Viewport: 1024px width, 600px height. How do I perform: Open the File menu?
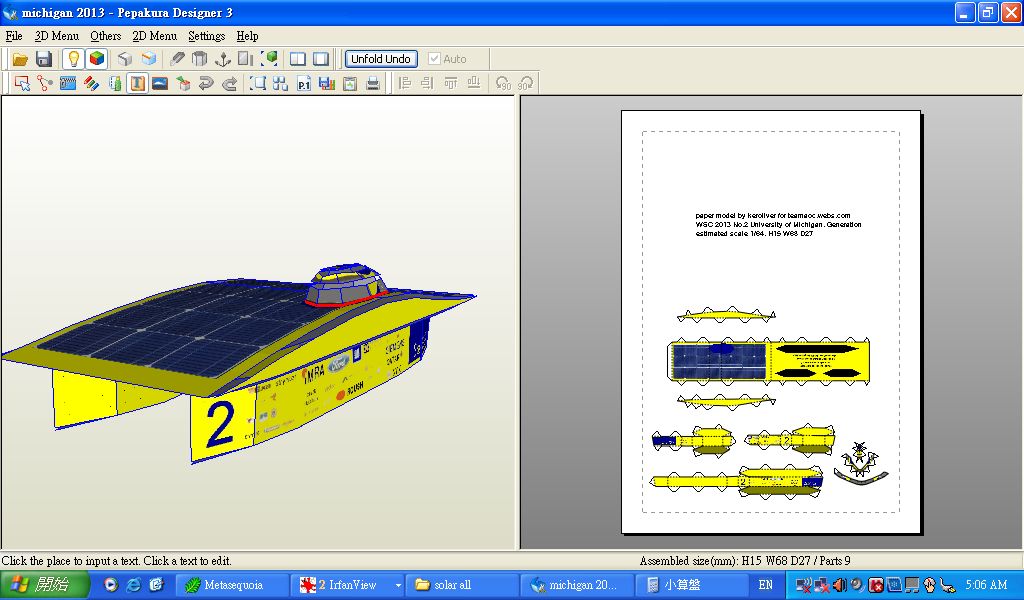point(14,36)
